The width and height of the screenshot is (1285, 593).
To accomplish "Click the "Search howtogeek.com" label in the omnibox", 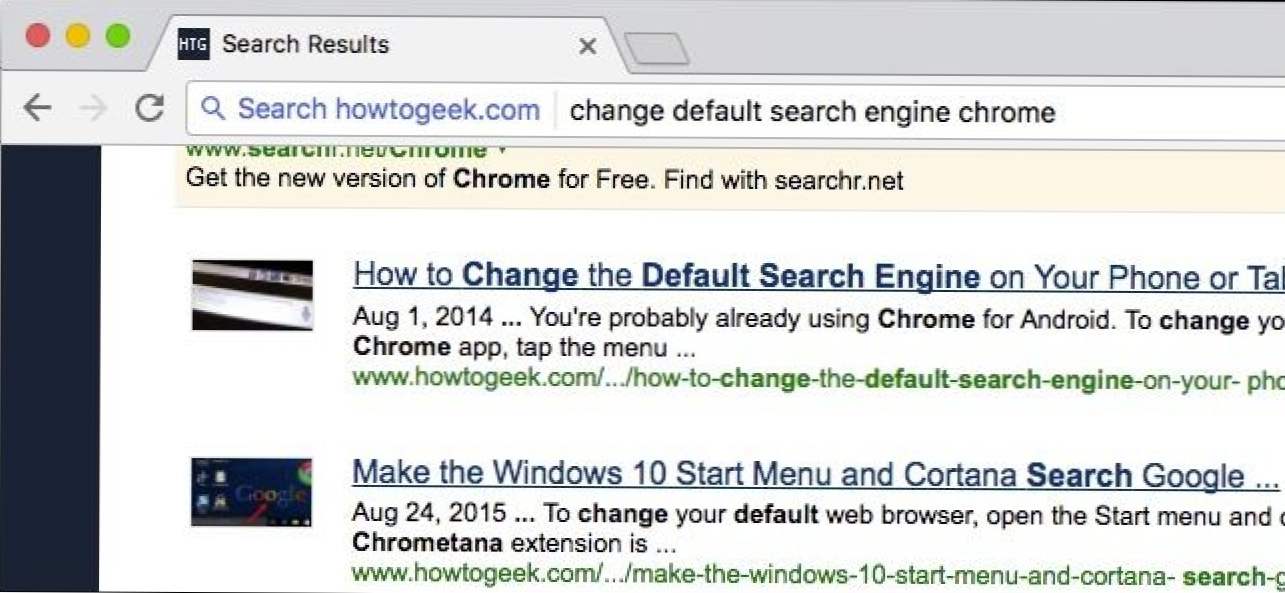I will (388, 109).
